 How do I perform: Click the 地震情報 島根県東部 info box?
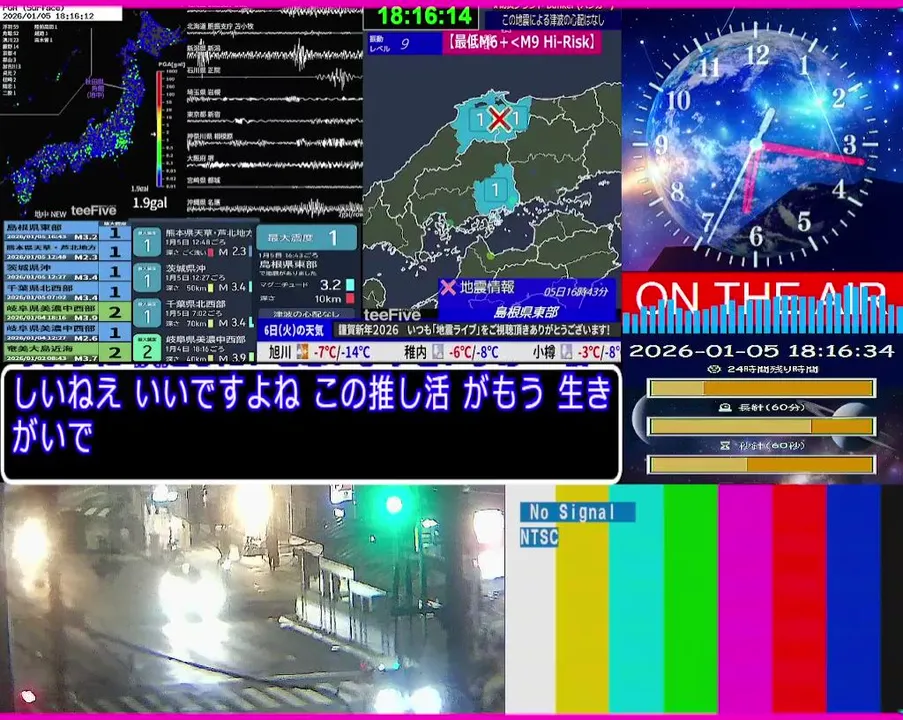tap(526, 300)
